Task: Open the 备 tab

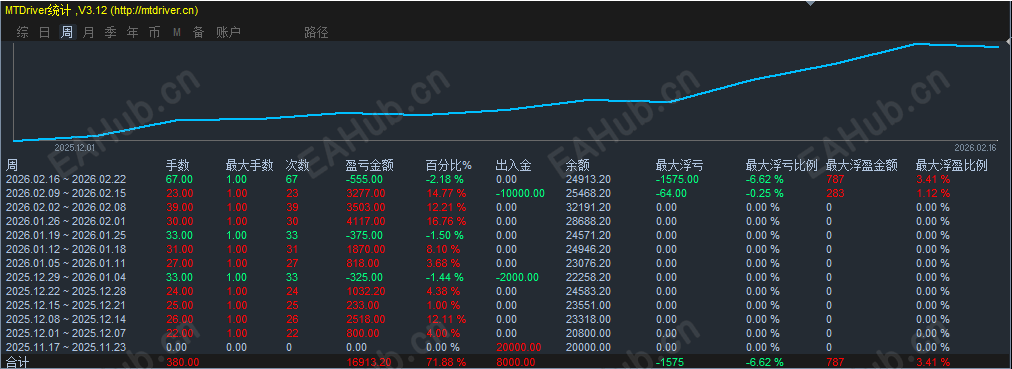Action: coord(198,32)
